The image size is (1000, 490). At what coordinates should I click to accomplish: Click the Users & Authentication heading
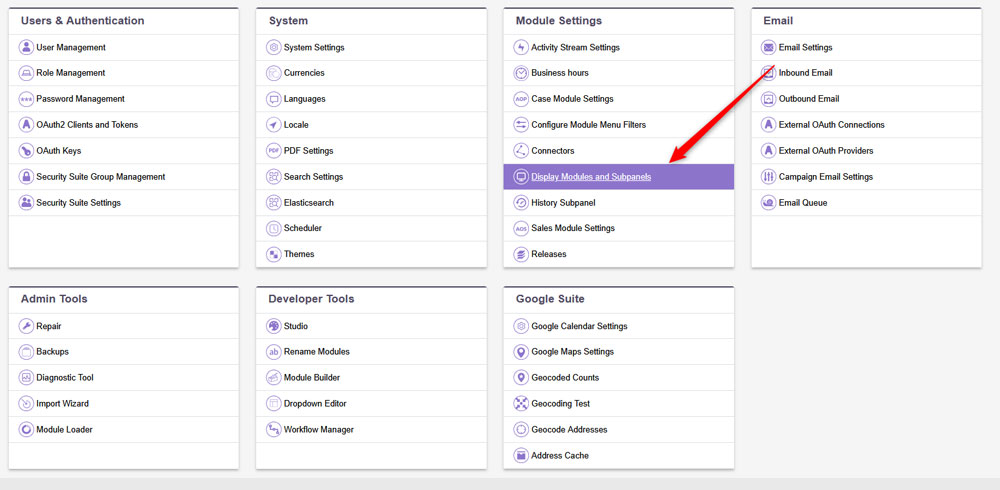(82, 20)
